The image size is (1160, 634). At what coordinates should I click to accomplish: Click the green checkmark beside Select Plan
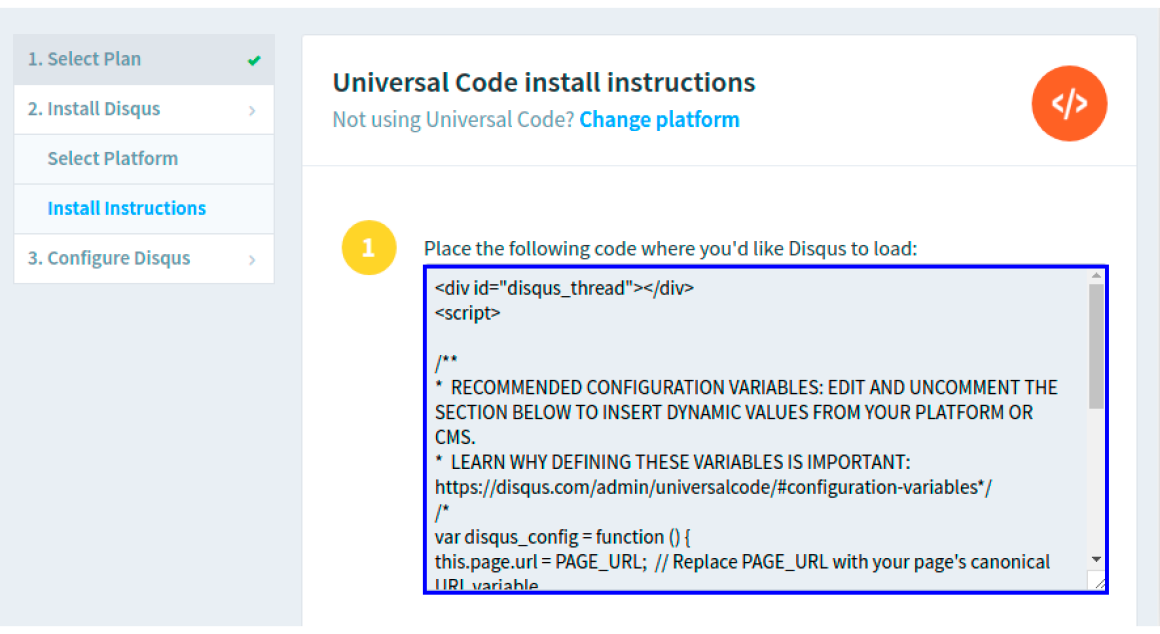[254, 61]
